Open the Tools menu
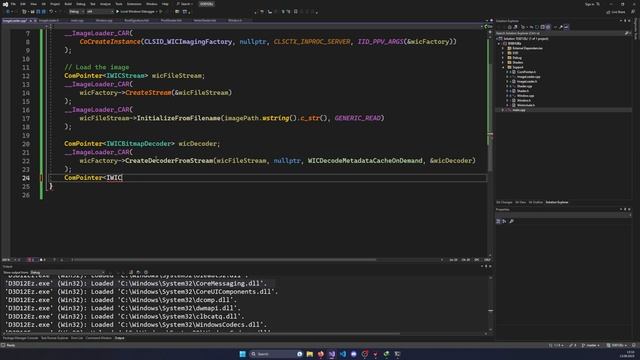The width and height of the screenshot is (640, 360). coord(119,4)
